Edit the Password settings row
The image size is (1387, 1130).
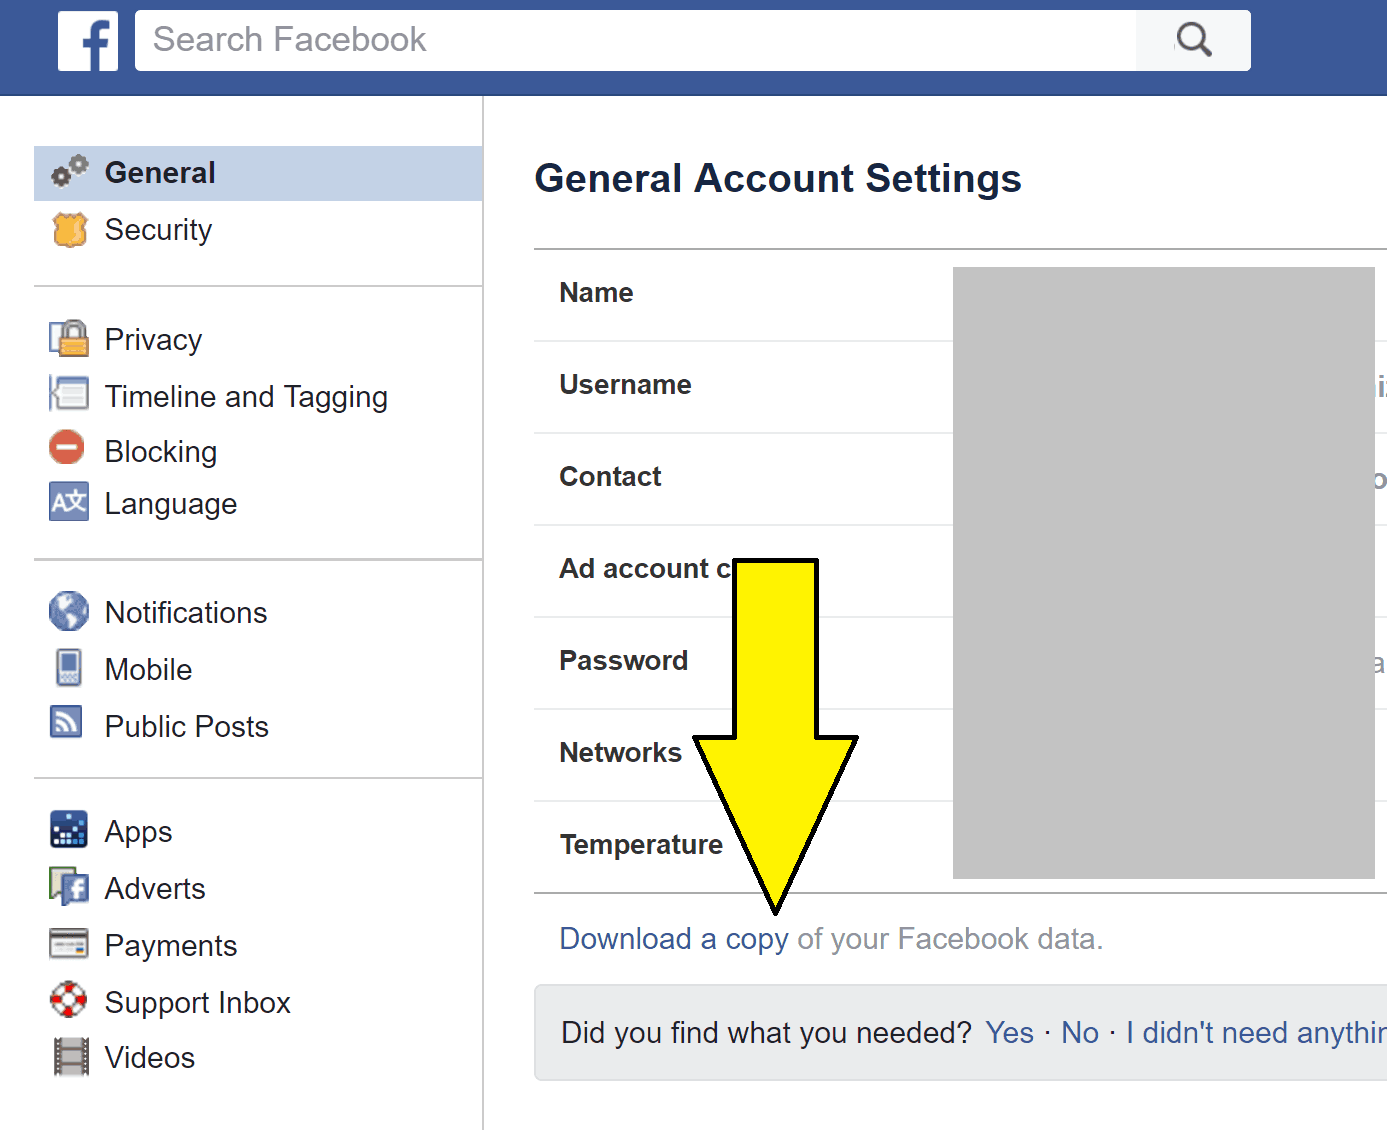click(x=960, y=662)
